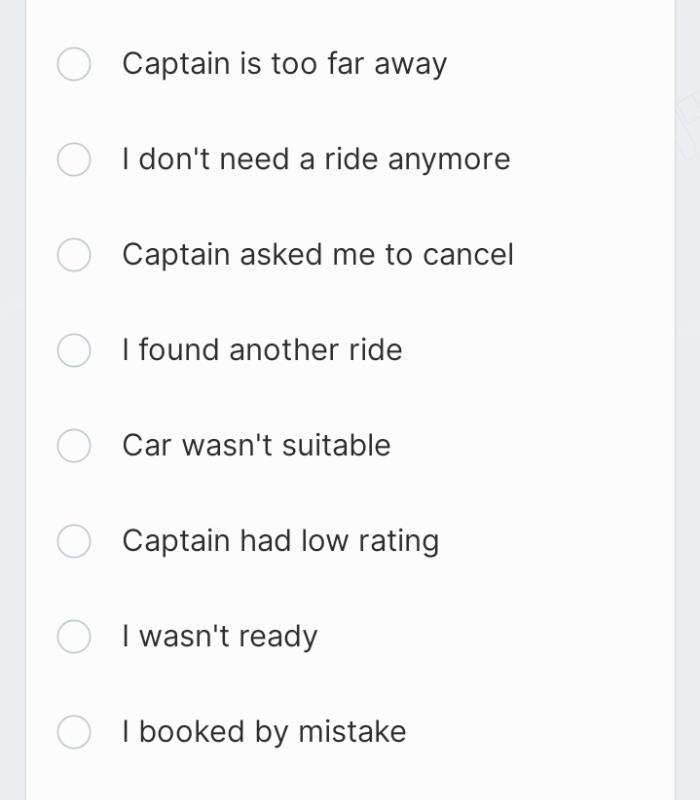Viewport: 700px width, 800px height.
Task: Click the 'Captain asked me to cancel' label
Action: [x=318, y=255]
